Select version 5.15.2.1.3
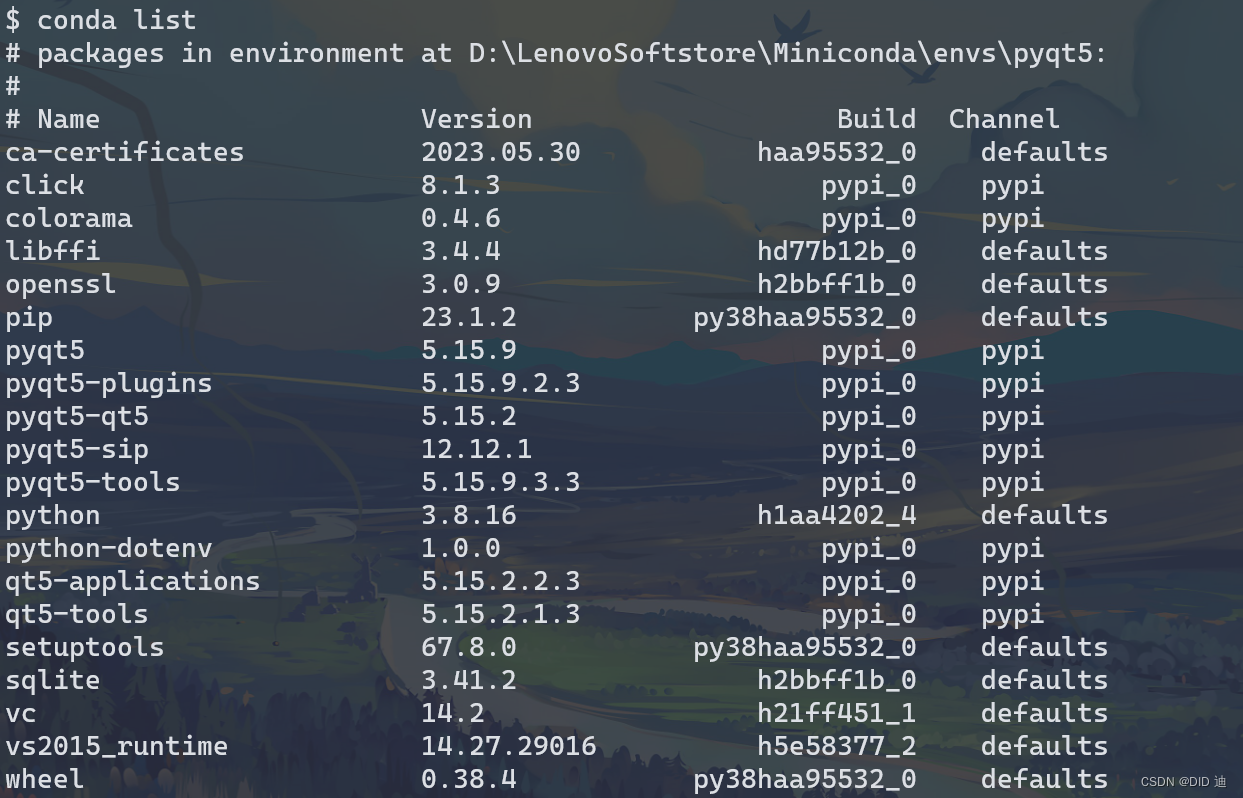 pyautogui.click(x=501, y=613)
